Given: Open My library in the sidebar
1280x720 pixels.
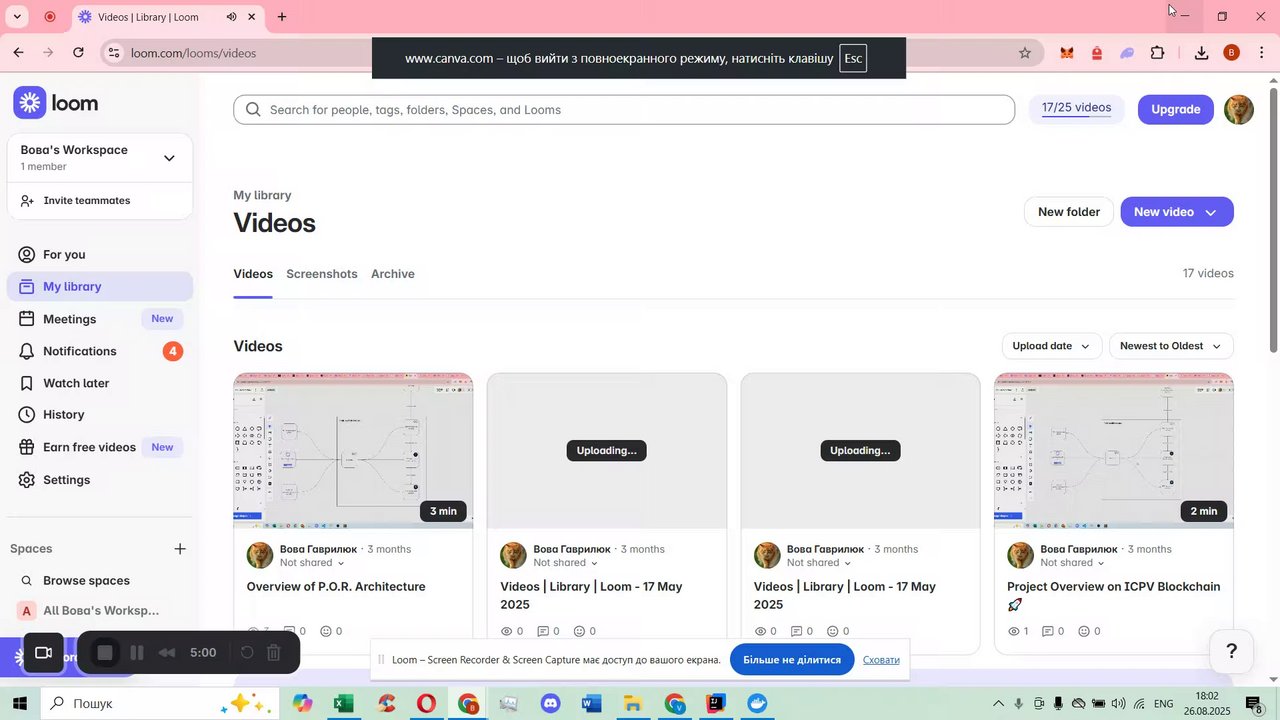Looking at the screenshot, I should 100,286.
